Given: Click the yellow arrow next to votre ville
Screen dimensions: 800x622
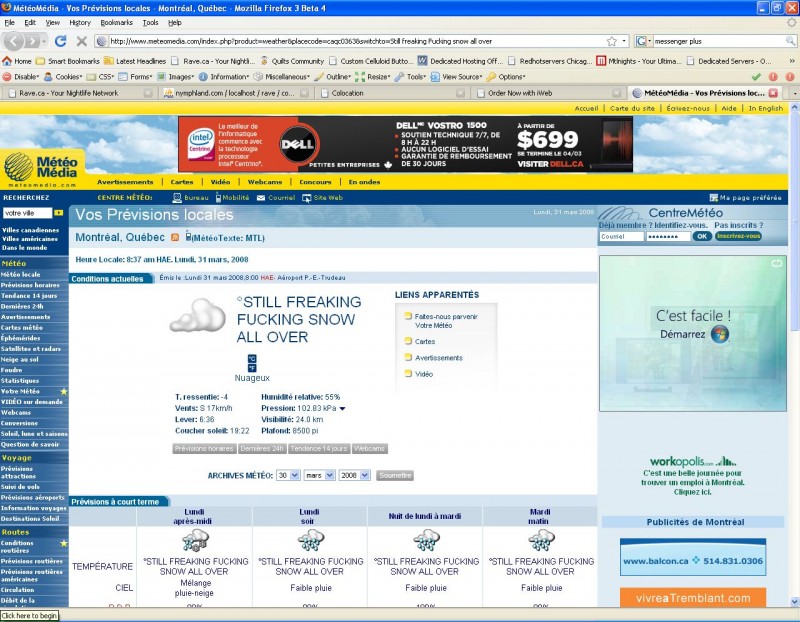Looking at the screenshot, I should point(59,213).
